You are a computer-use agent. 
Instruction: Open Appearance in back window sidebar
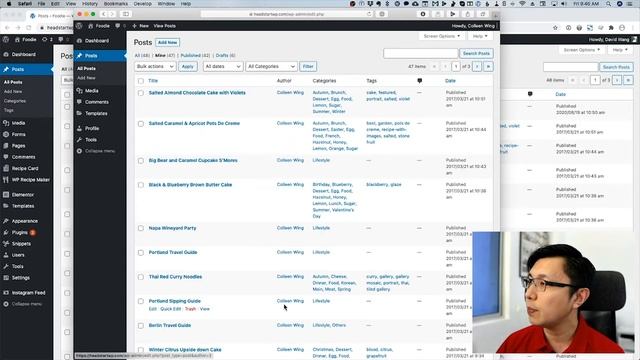tap(24, 221)
